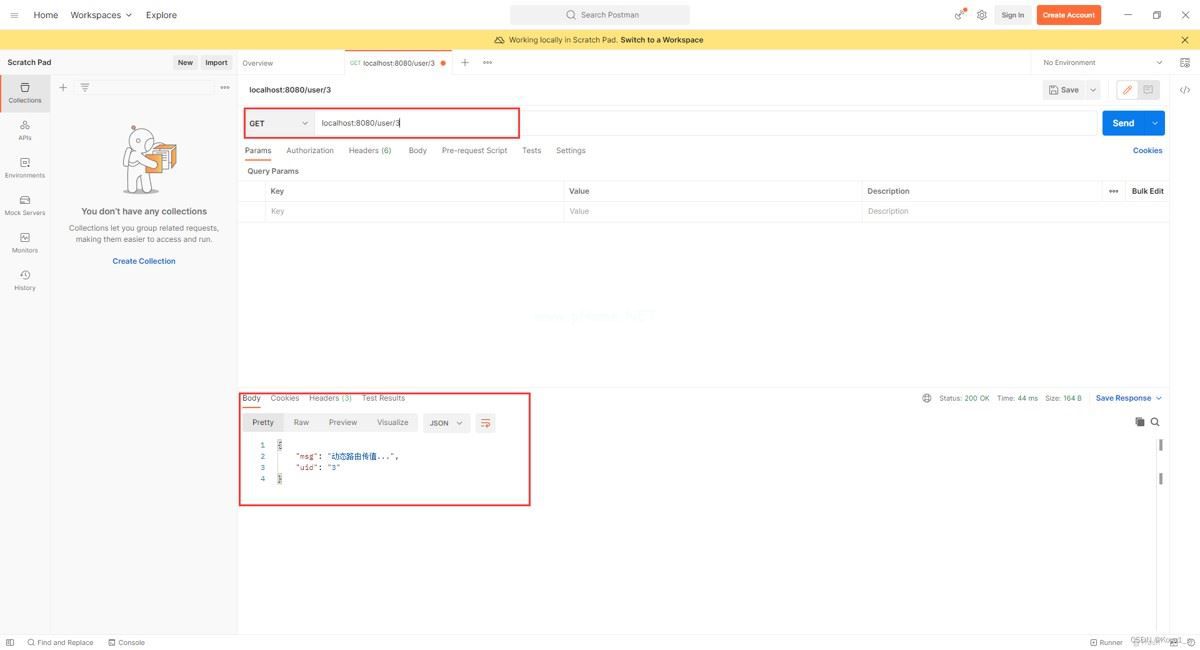1200x650 pixels.
Task: Open the GET method dropdown
Action: (279, 123)
